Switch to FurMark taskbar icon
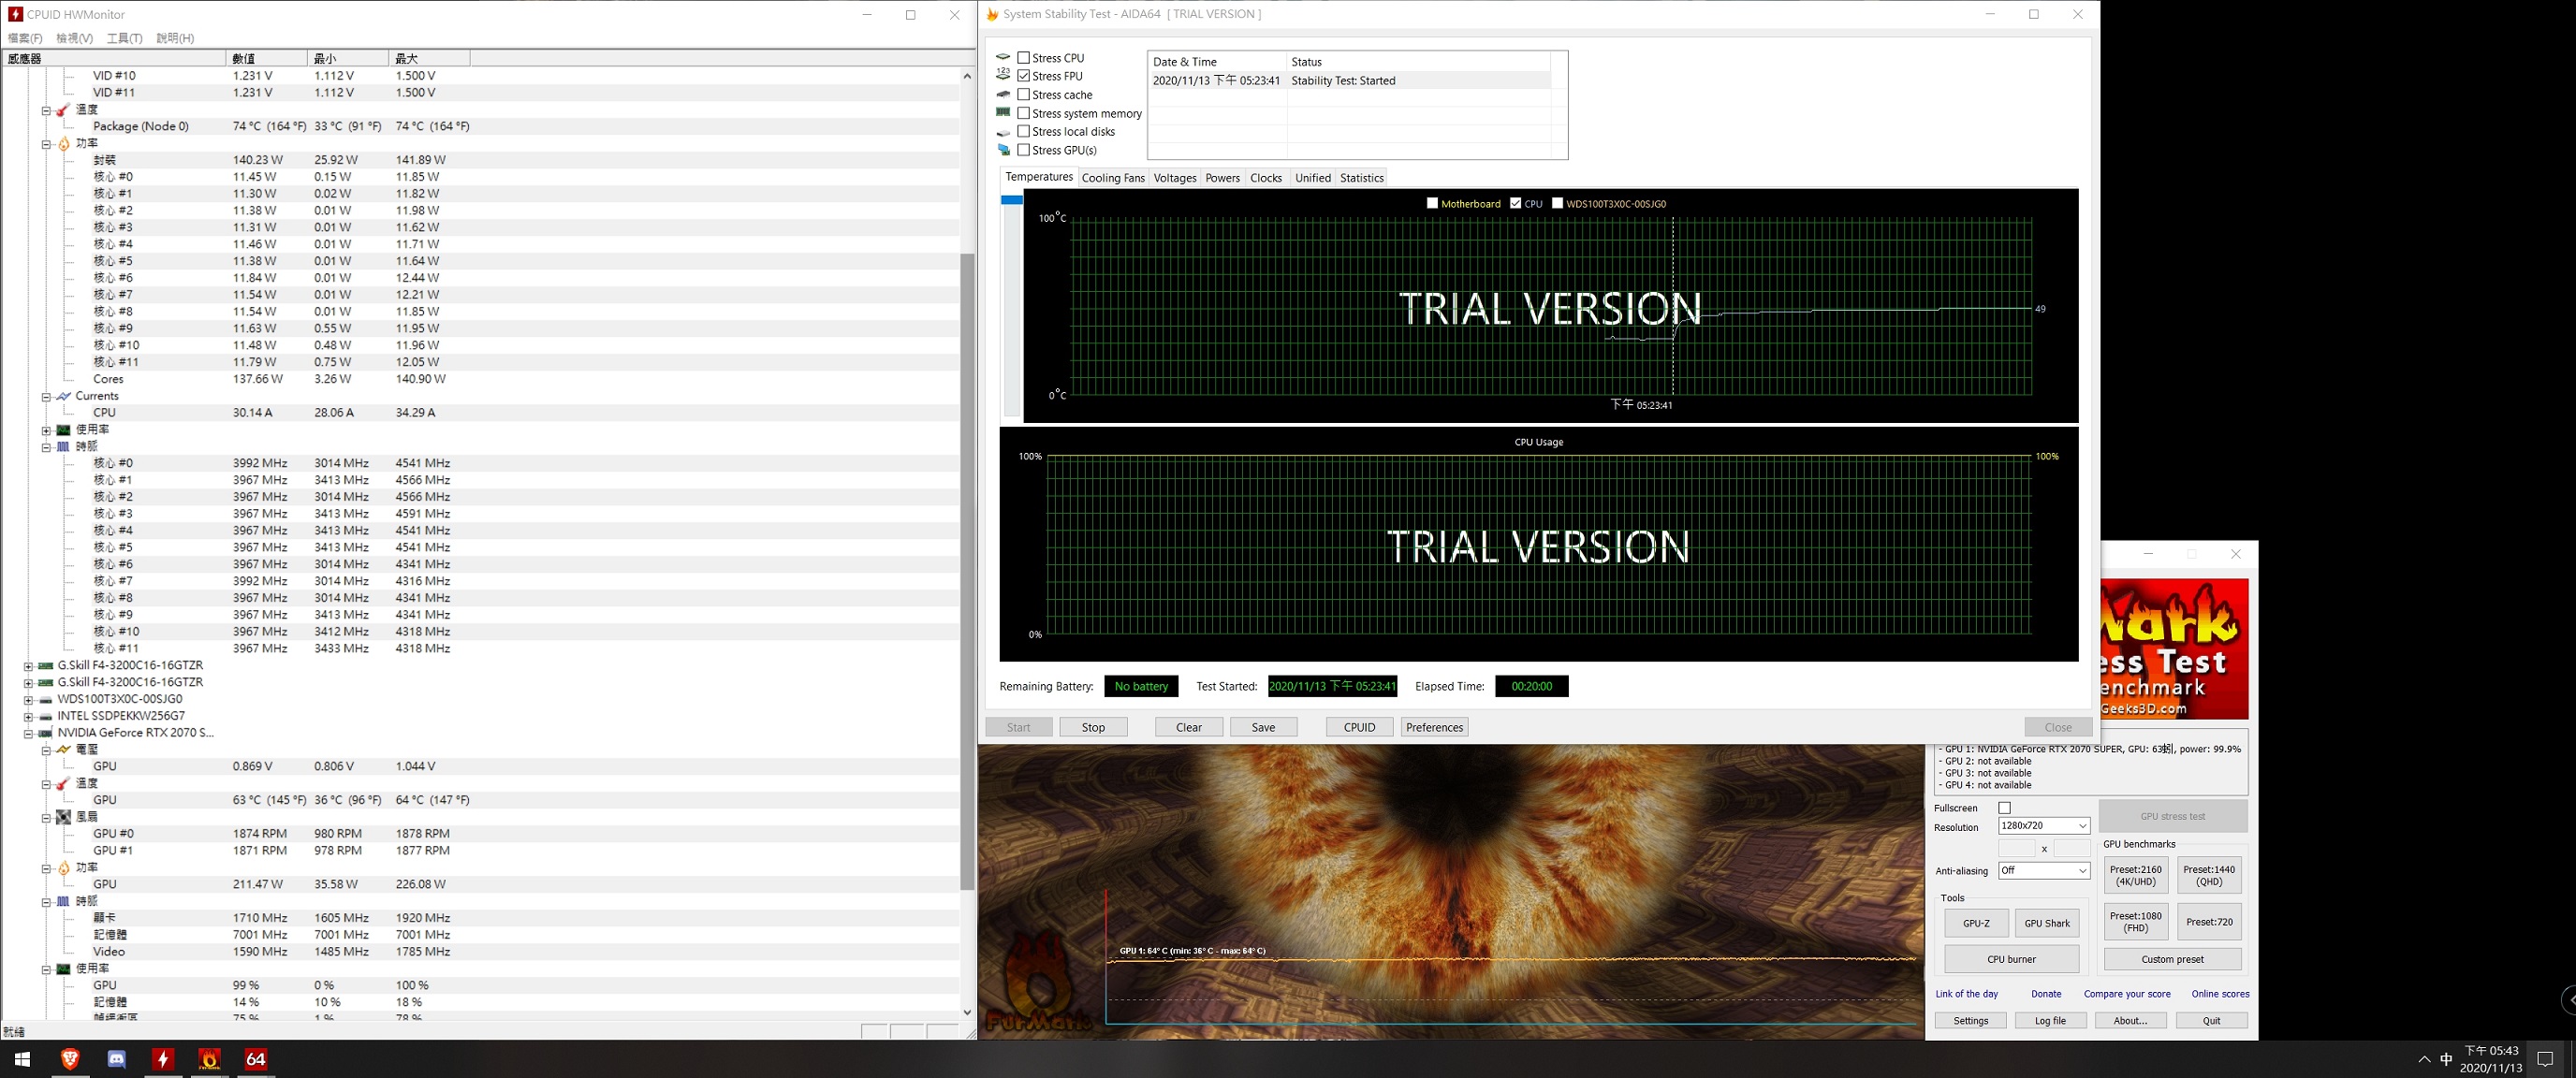The width and height of the screenshot is (2576, 1078). point(209,1059)
